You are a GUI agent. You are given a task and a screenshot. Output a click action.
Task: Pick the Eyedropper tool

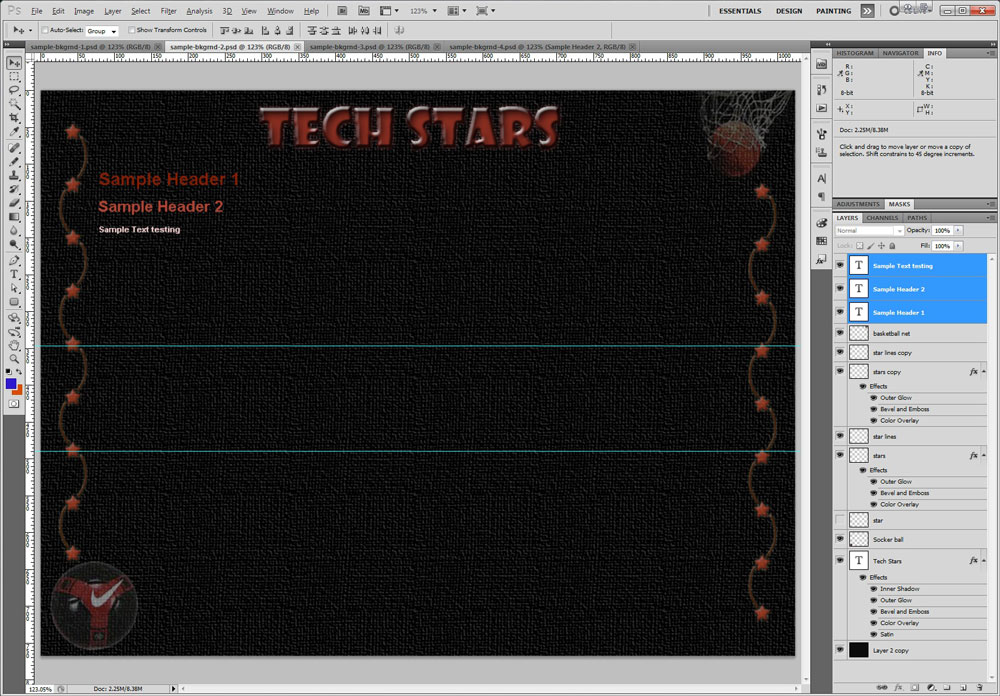coord(15,132)
